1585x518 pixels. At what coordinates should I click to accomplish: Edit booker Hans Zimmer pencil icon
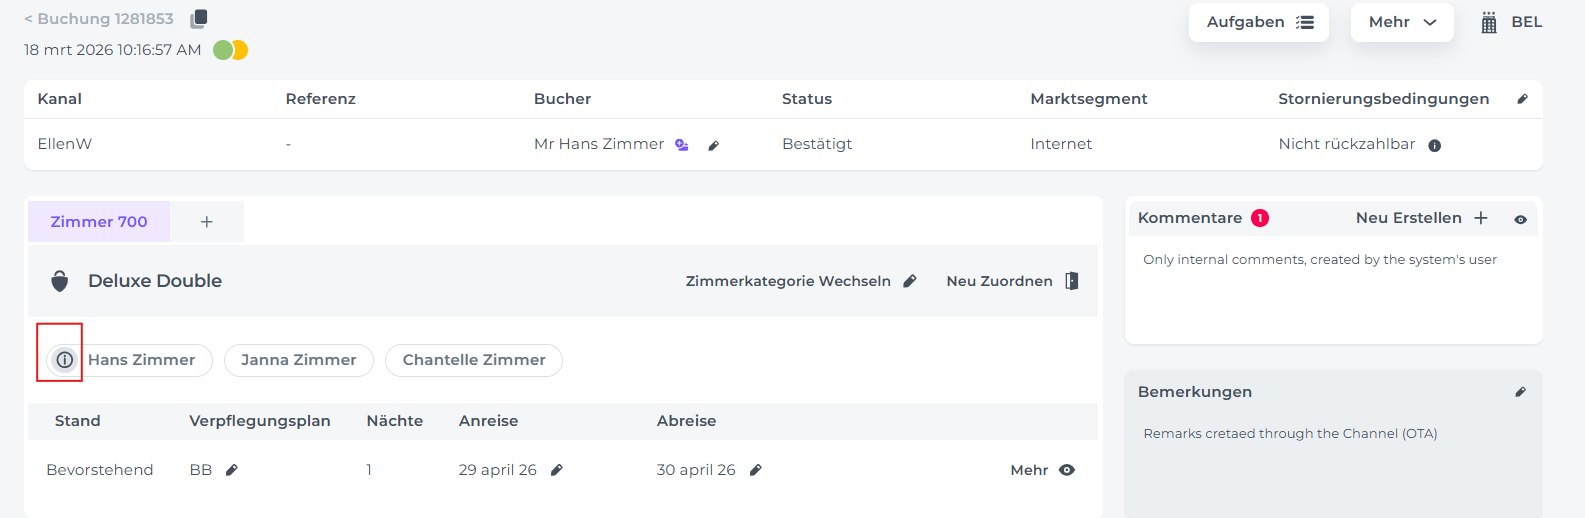(x=714, y=146)
